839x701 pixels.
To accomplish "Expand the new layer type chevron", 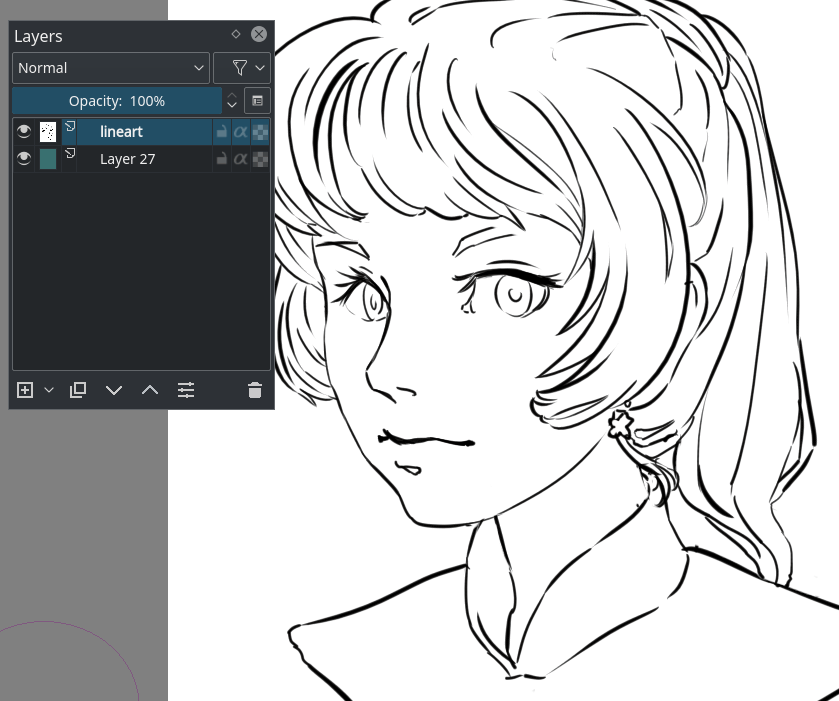I will point(48,390).
